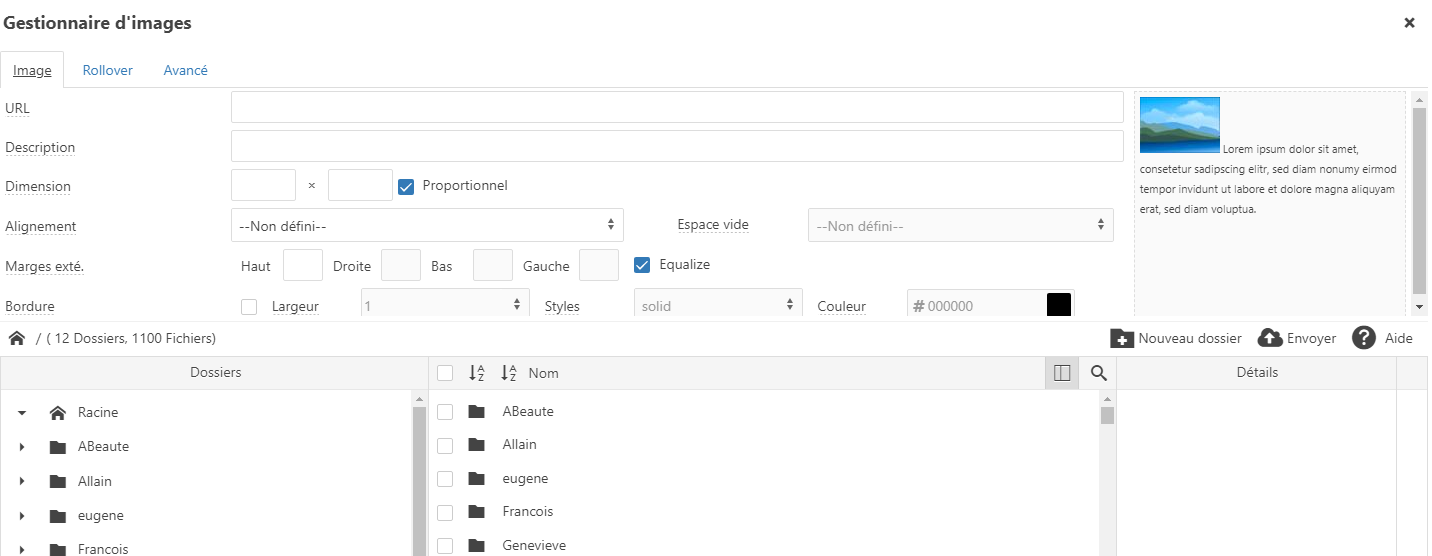Open the Alignement dropdown

(x=427, y=226)
